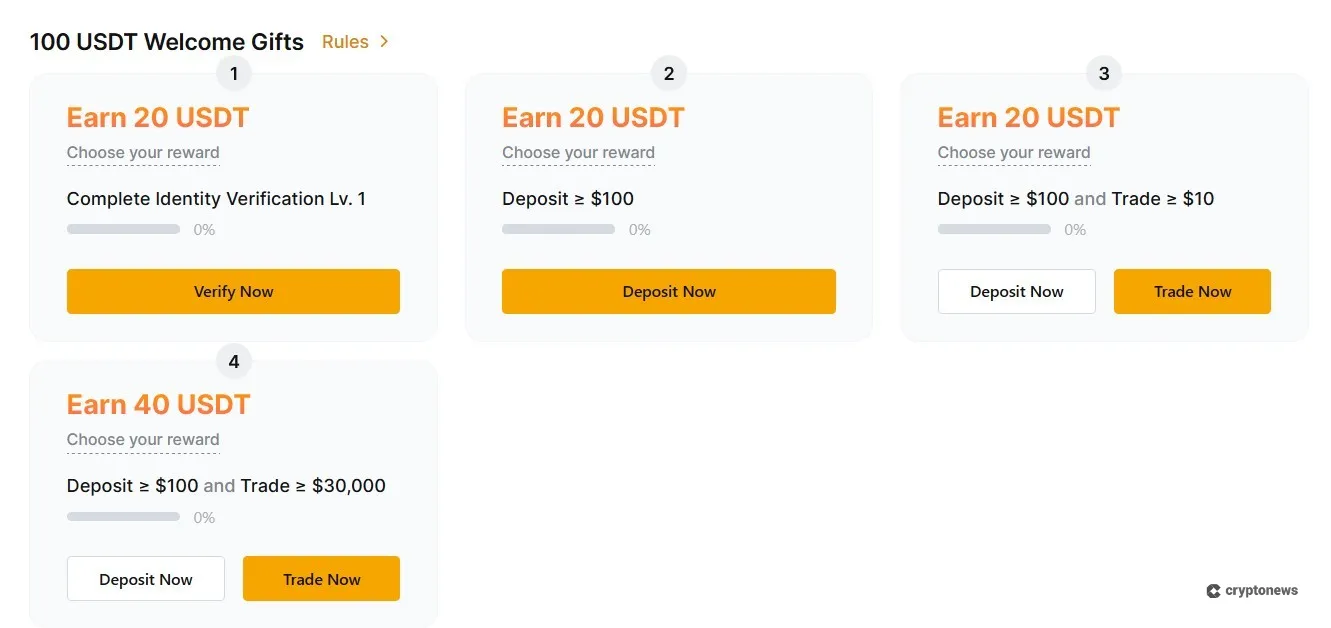This screenshot has width=1331, height=628.
Task: Open Choose your reward in the Earn 40 USDT card
Action: [x=143, y=439]
